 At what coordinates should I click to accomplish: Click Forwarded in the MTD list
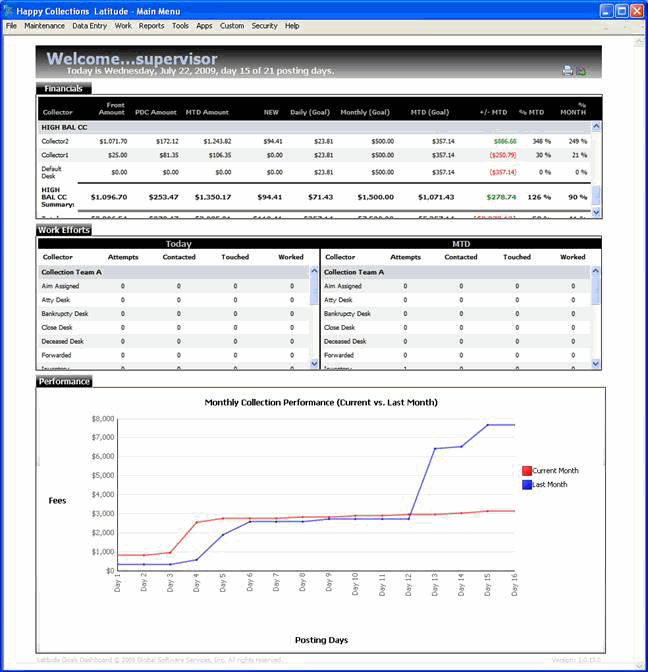pyautogui.click(x=339, y=355)
